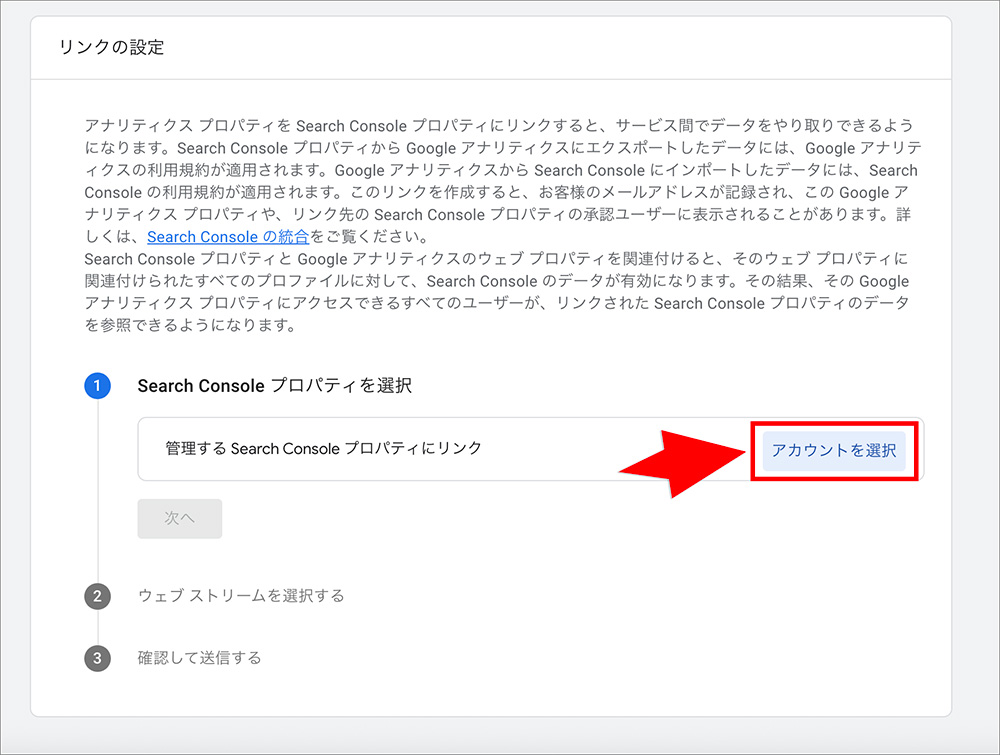Select the Search Console プロパティを選択 heading

point(275,385)
